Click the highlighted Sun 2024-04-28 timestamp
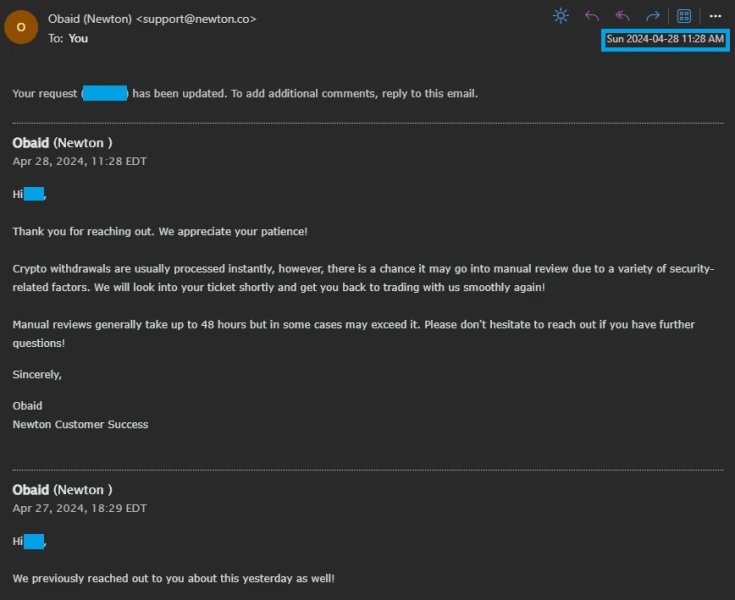 point(665,39)
